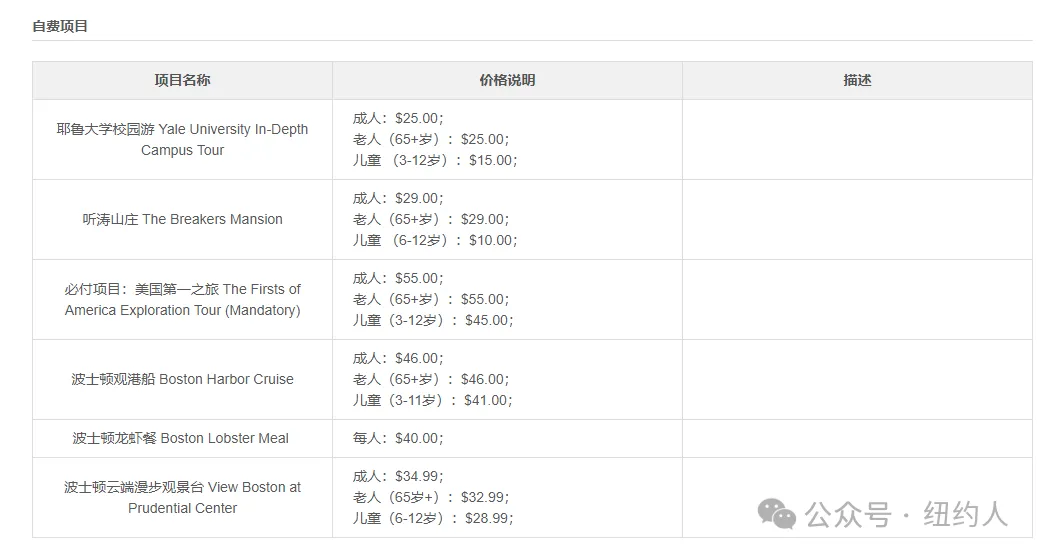Viewport: 1042px width, 557px height.
Task: Click the 公众号 · 纽约人 watermark text
Action: point(906,514)
